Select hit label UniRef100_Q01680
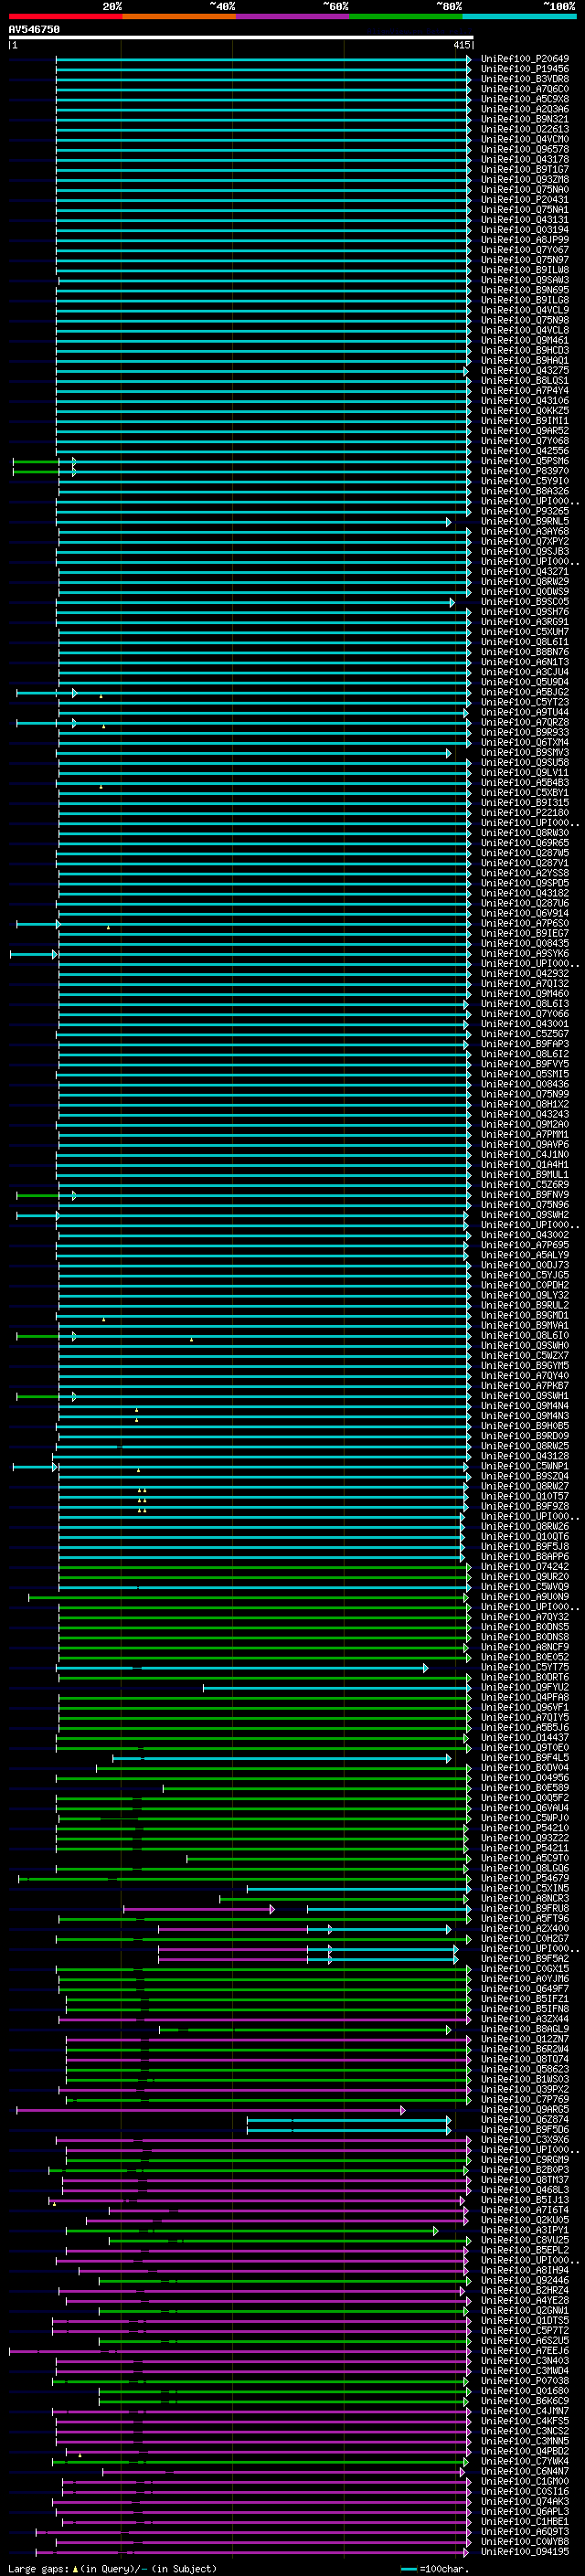This screenshot has height=2576, width=585. [525, 2390]
